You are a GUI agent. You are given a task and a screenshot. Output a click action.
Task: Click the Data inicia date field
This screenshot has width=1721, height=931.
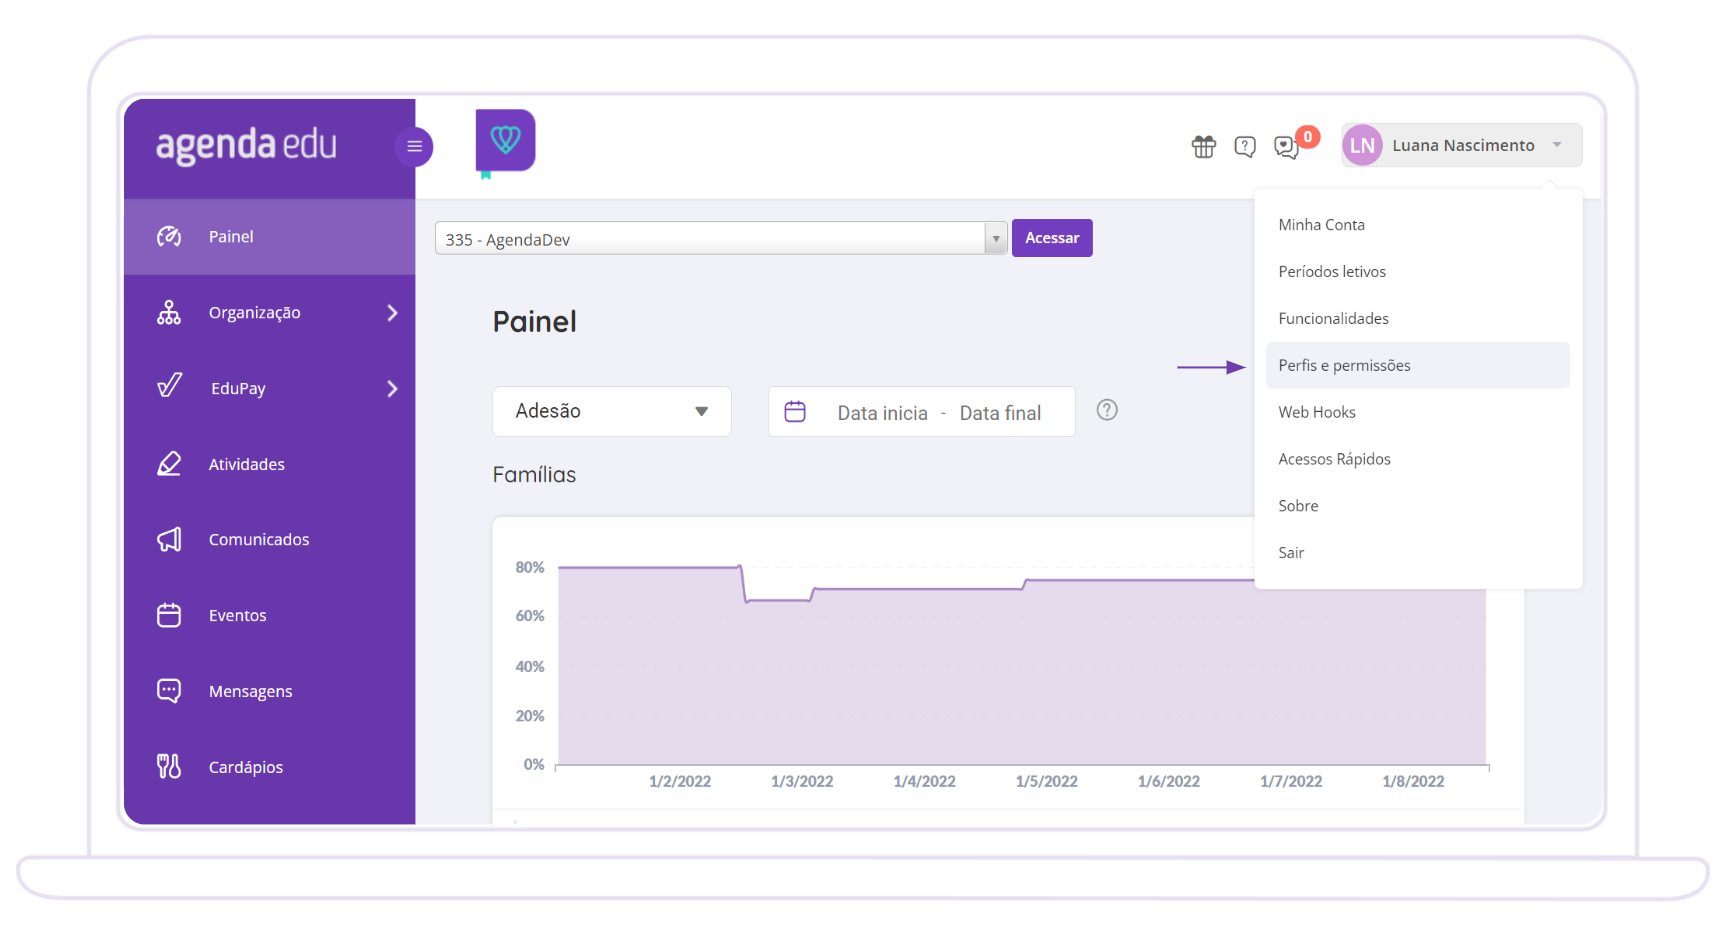882,413
